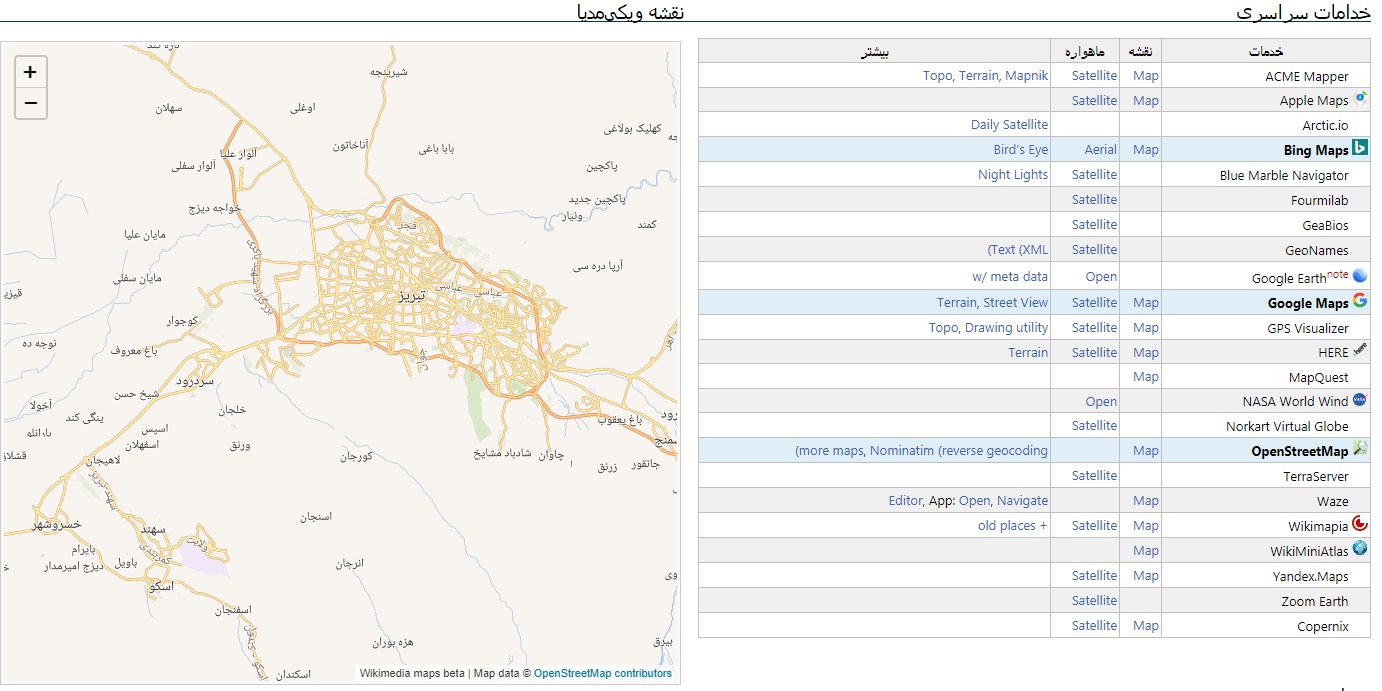Open Google Earth w/ meta data link
The image size is (1382, 691).
[1010, 277]
